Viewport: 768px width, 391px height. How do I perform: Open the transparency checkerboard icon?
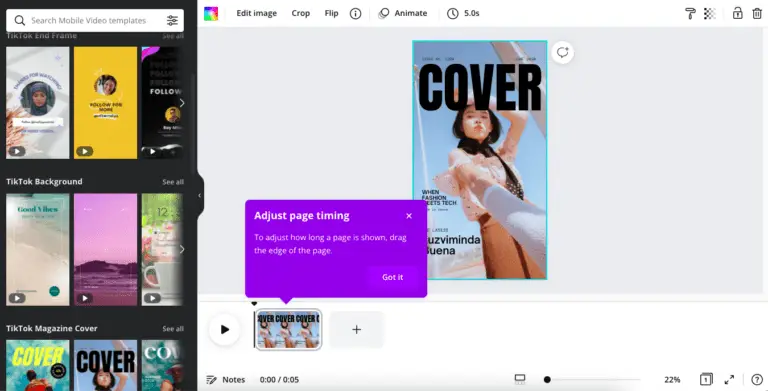coord(710,14)
